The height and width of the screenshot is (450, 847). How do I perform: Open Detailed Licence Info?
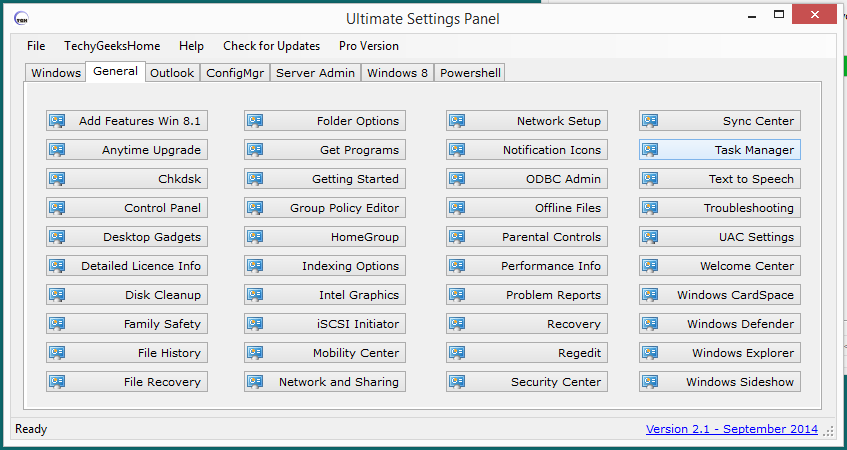coord(127,266)
